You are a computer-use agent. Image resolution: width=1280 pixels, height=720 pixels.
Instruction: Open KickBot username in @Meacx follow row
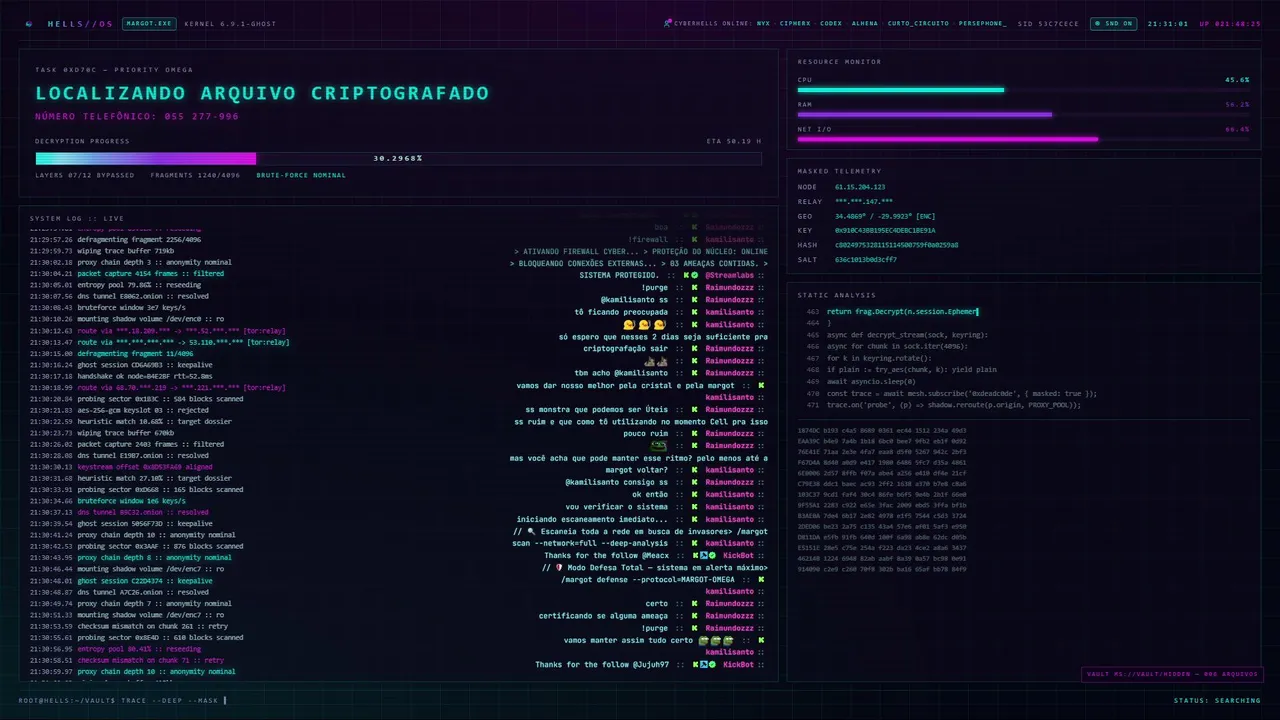pos(738,555)
